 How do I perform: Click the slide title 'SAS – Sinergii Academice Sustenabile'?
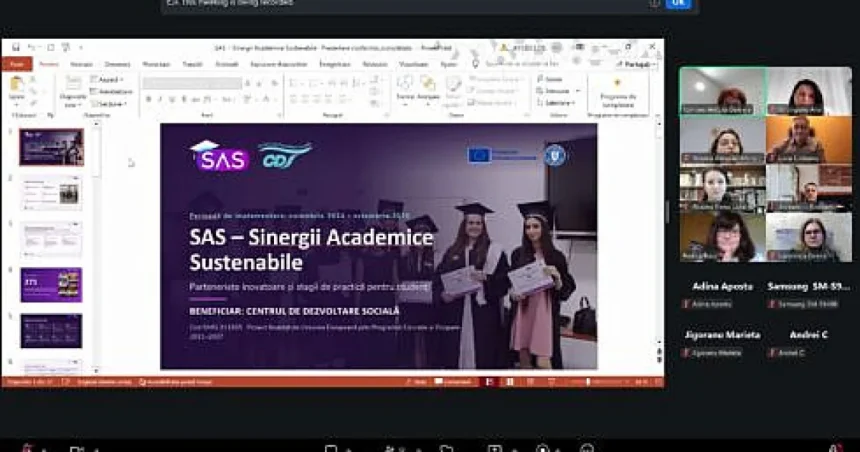coord(312,250)
